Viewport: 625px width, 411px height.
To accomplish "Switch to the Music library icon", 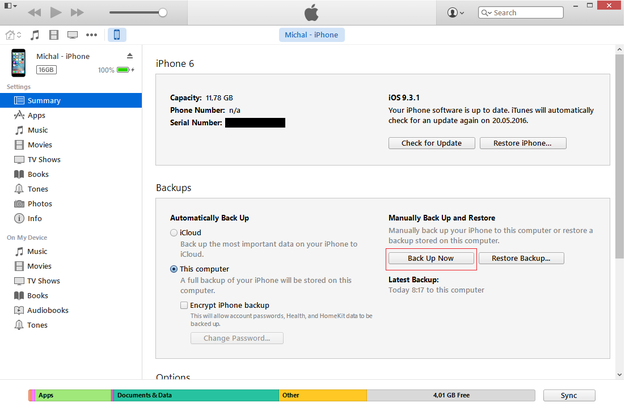I will click(x=35, y=35).
